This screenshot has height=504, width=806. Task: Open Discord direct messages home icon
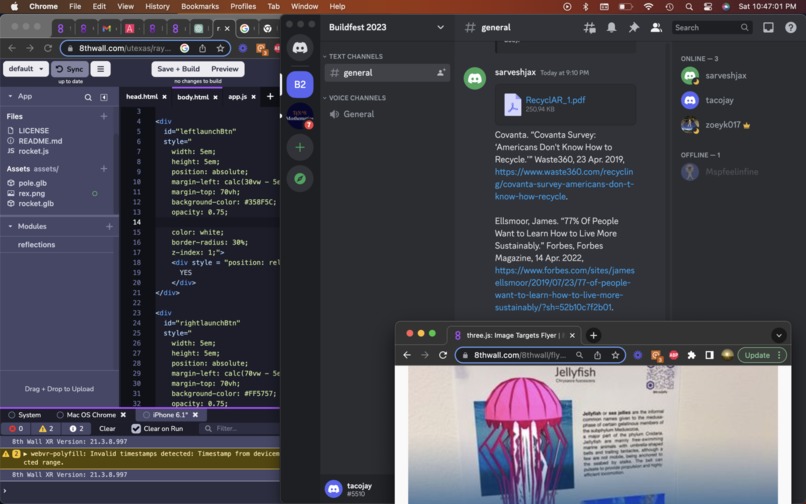click(300, 48)
